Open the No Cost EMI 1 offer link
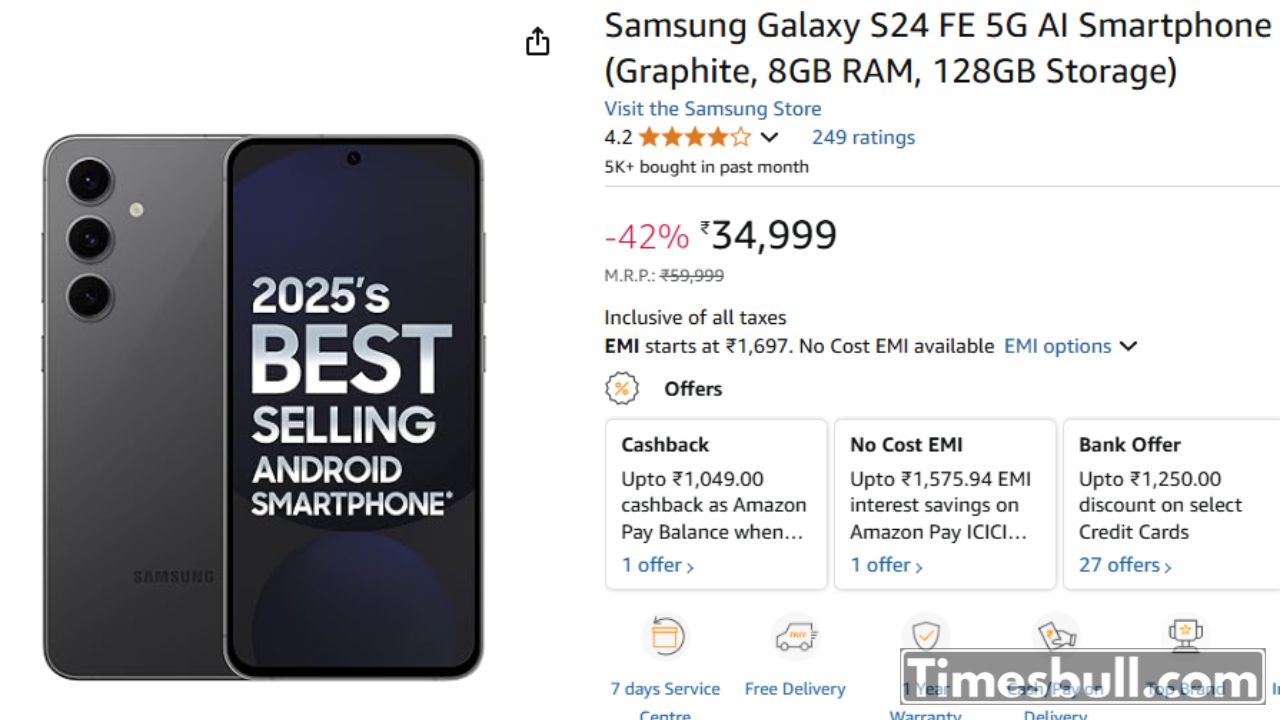Viewport: 1280px width, 720px height. coord(886,565)
